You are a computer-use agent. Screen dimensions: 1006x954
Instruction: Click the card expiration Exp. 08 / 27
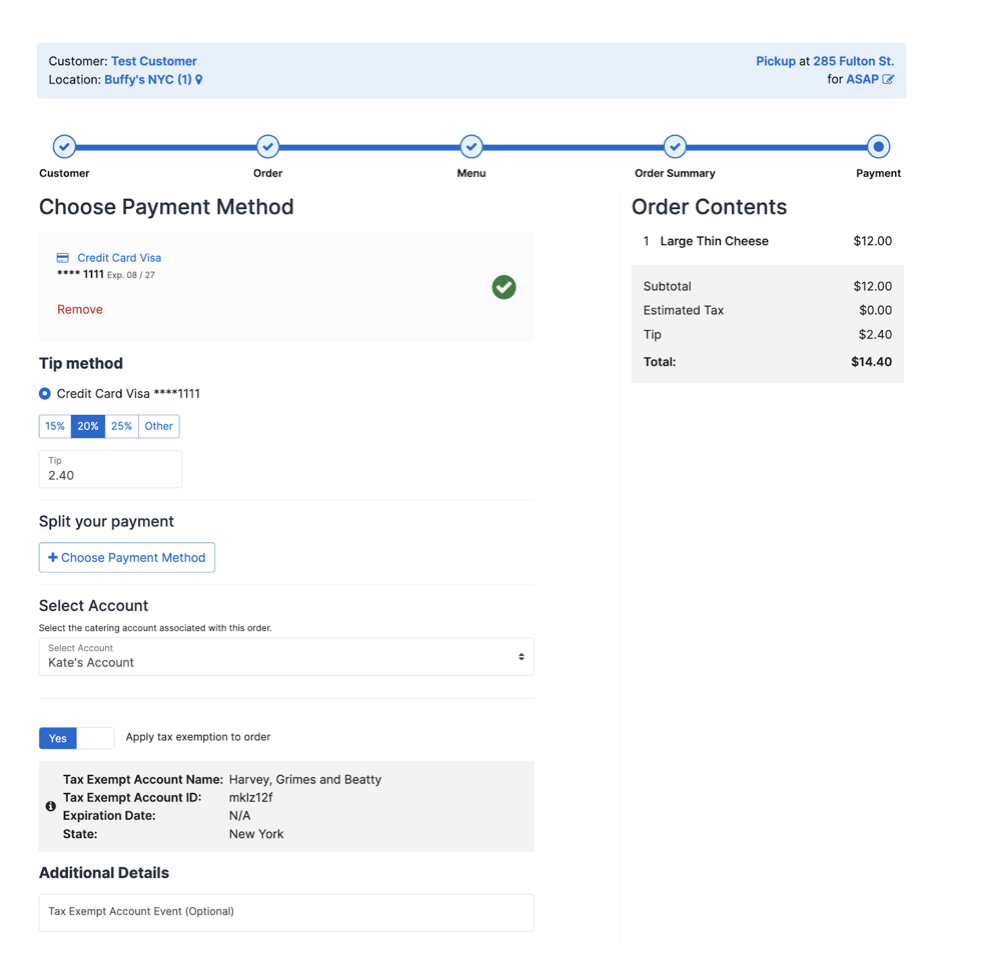click(x=131, y=275)
